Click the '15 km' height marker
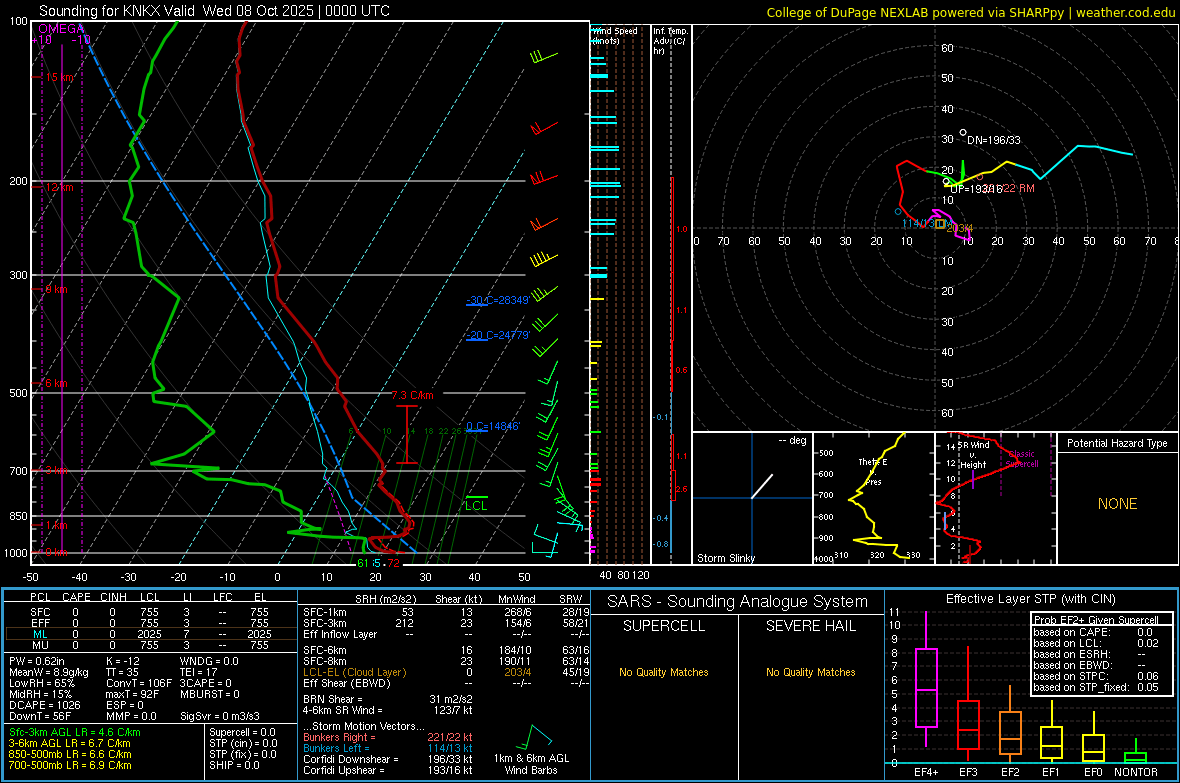 [59, 78]
